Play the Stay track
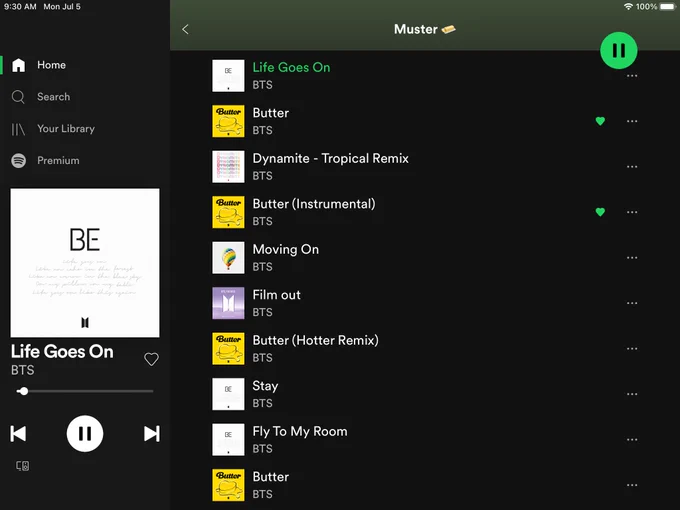680x510 pixels. [425, 394]
